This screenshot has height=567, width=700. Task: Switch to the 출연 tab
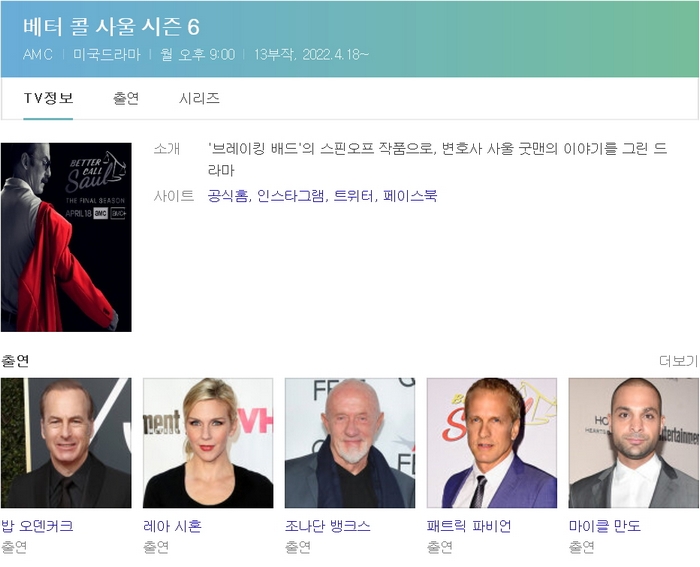click(126, 98)
